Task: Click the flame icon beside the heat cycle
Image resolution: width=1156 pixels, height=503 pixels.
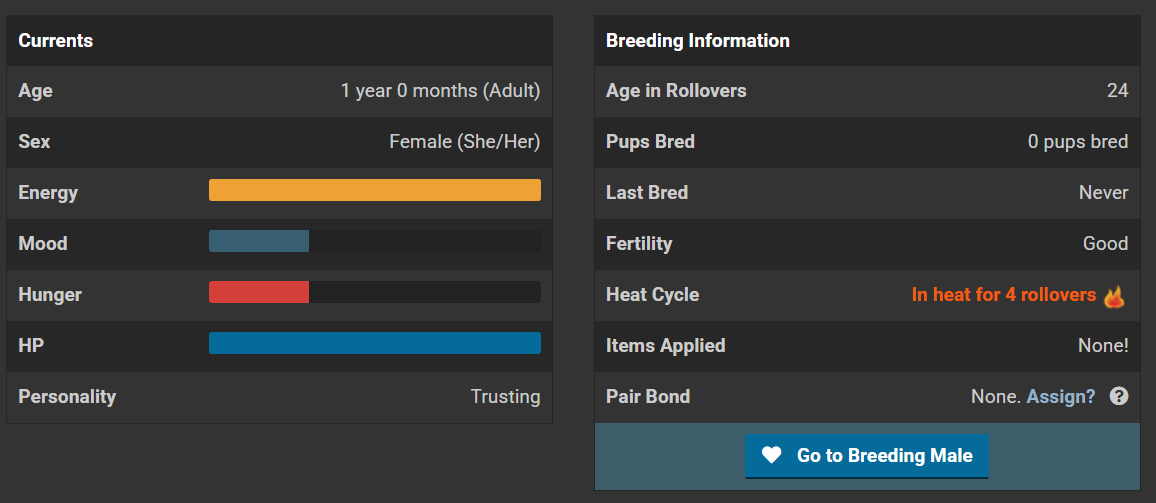Action: tap(1113, 296)
